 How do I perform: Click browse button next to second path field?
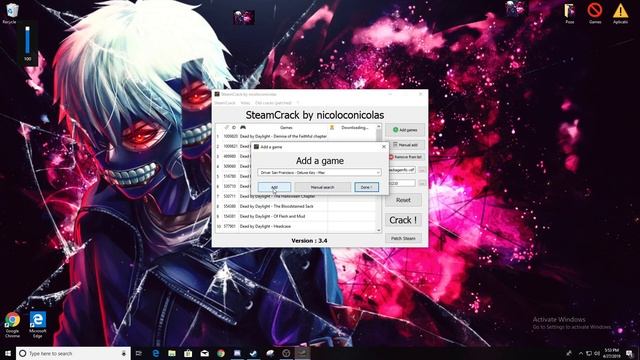point(422,183)
